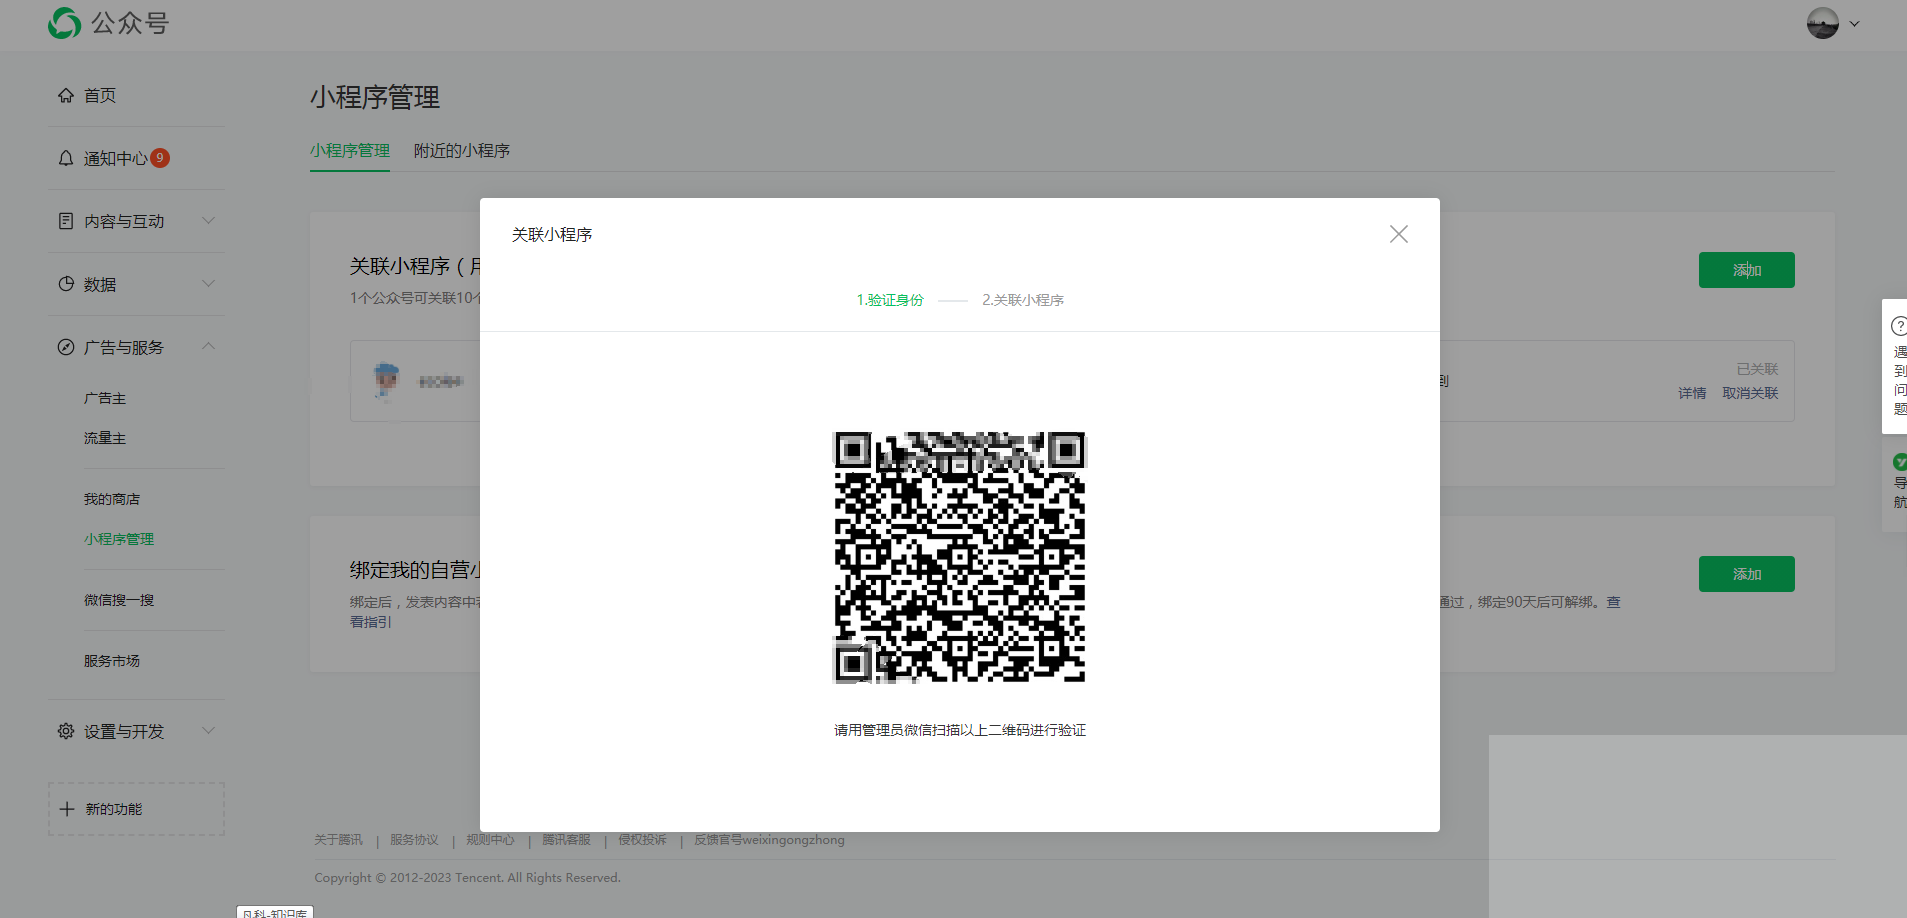Click the linked mini program avatar thumbnail
Screen dimensions: 1907x918
[387, 381]
